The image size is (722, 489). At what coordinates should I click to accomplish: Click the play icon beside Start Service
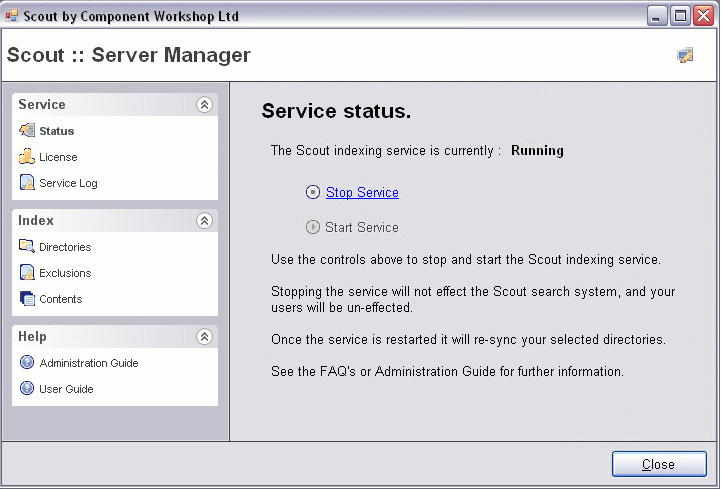(313, 227)
